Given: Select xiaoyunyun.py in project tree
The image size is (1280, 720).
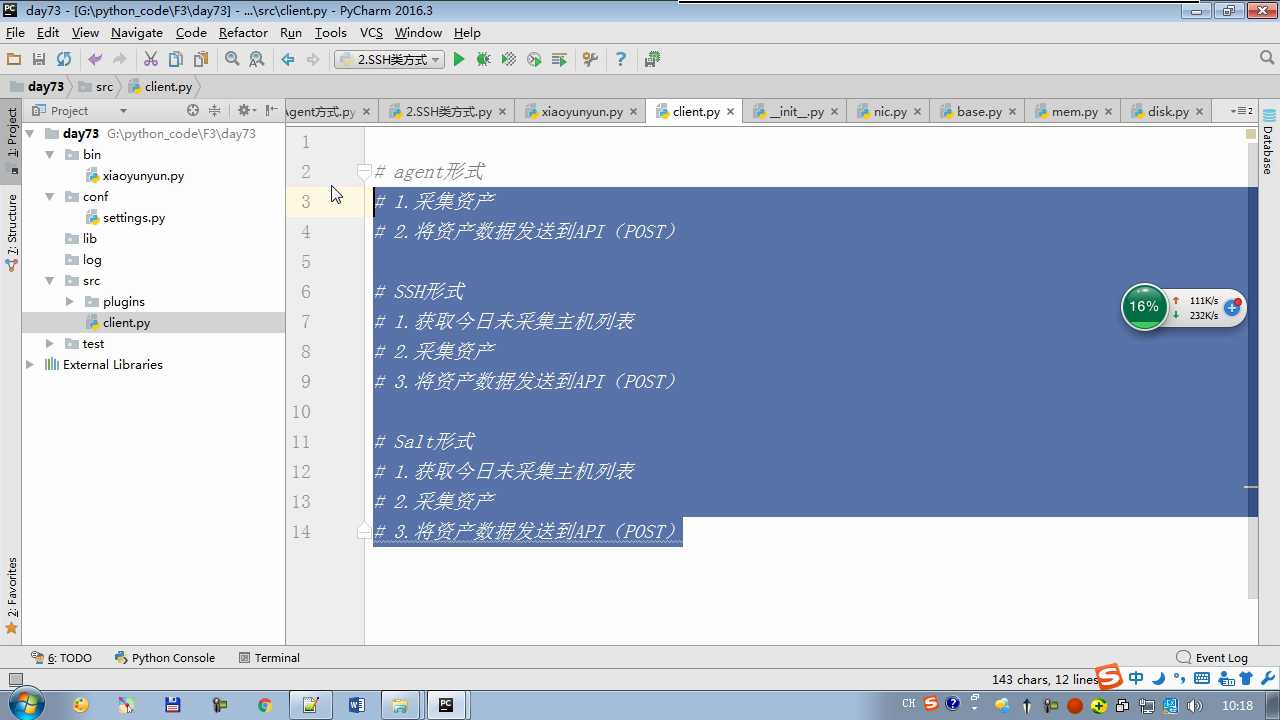Looking at the screenshot, I should click(x=143, y=176).
